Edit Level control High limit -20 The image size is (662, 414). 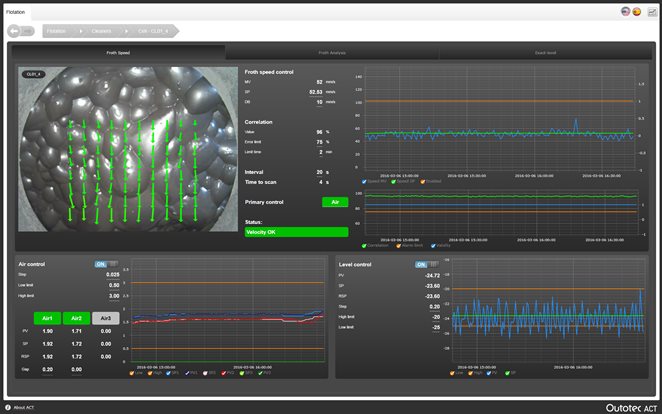tap(436, 317)
